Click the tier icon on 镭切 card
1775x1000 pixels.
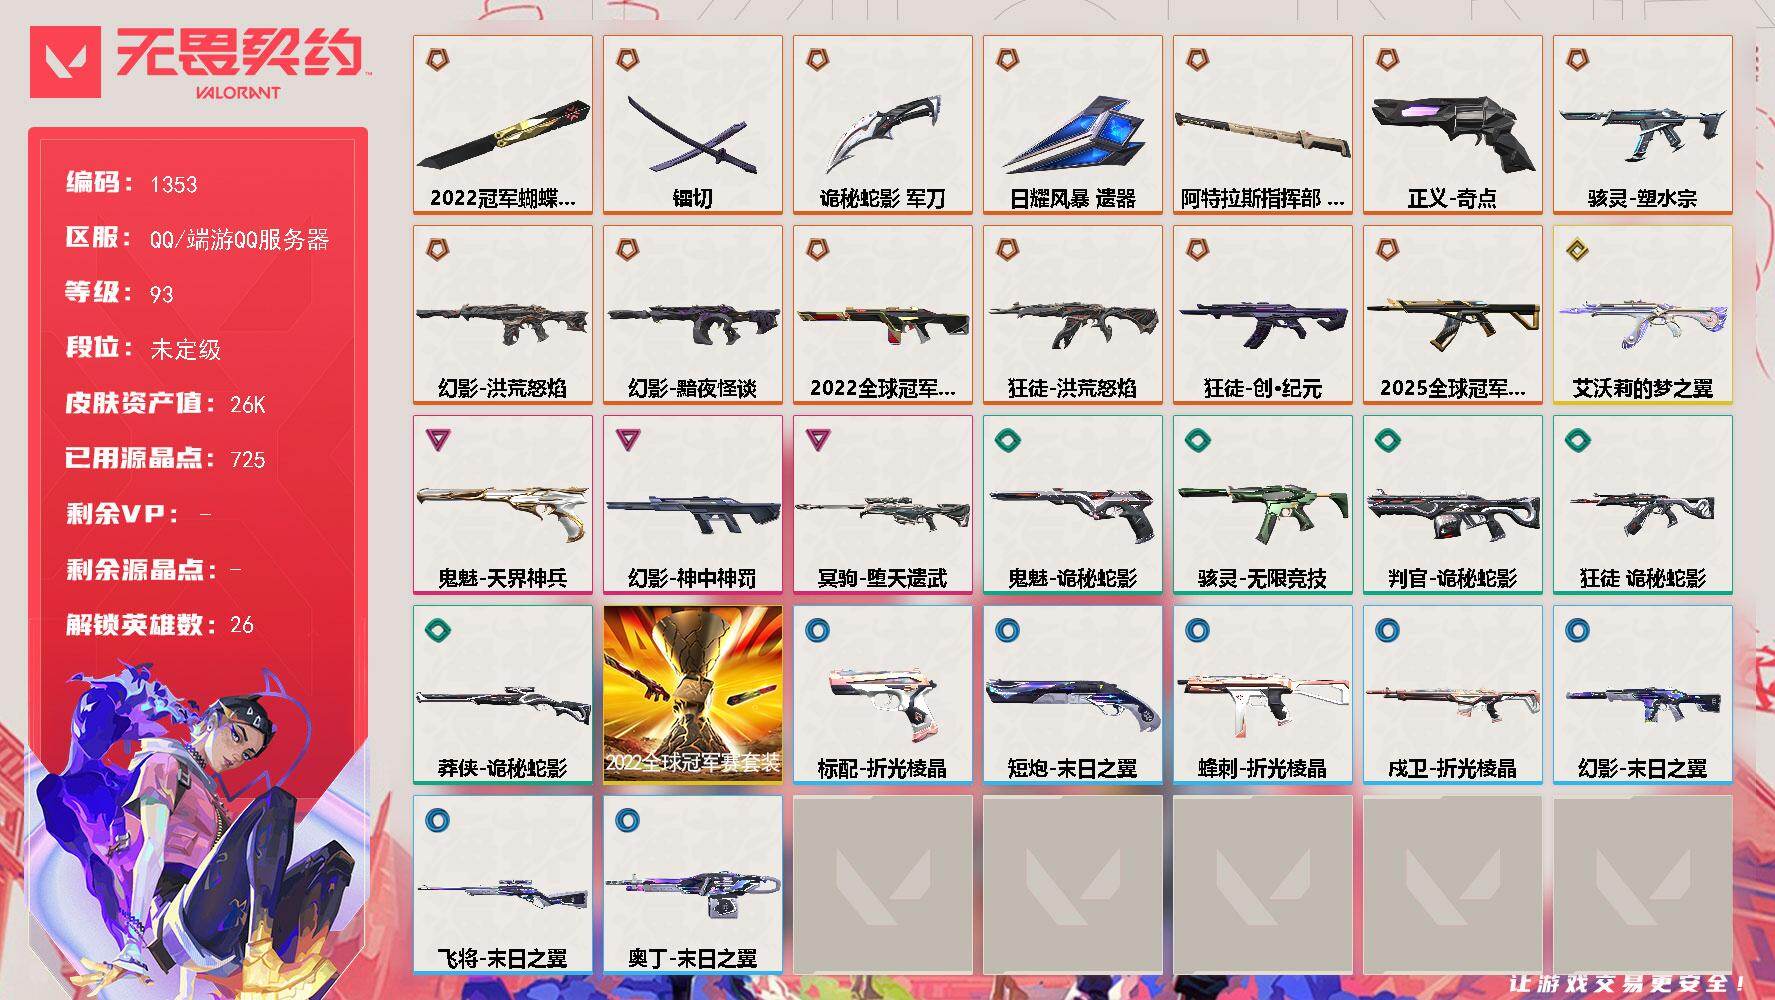tap(628, 60)
